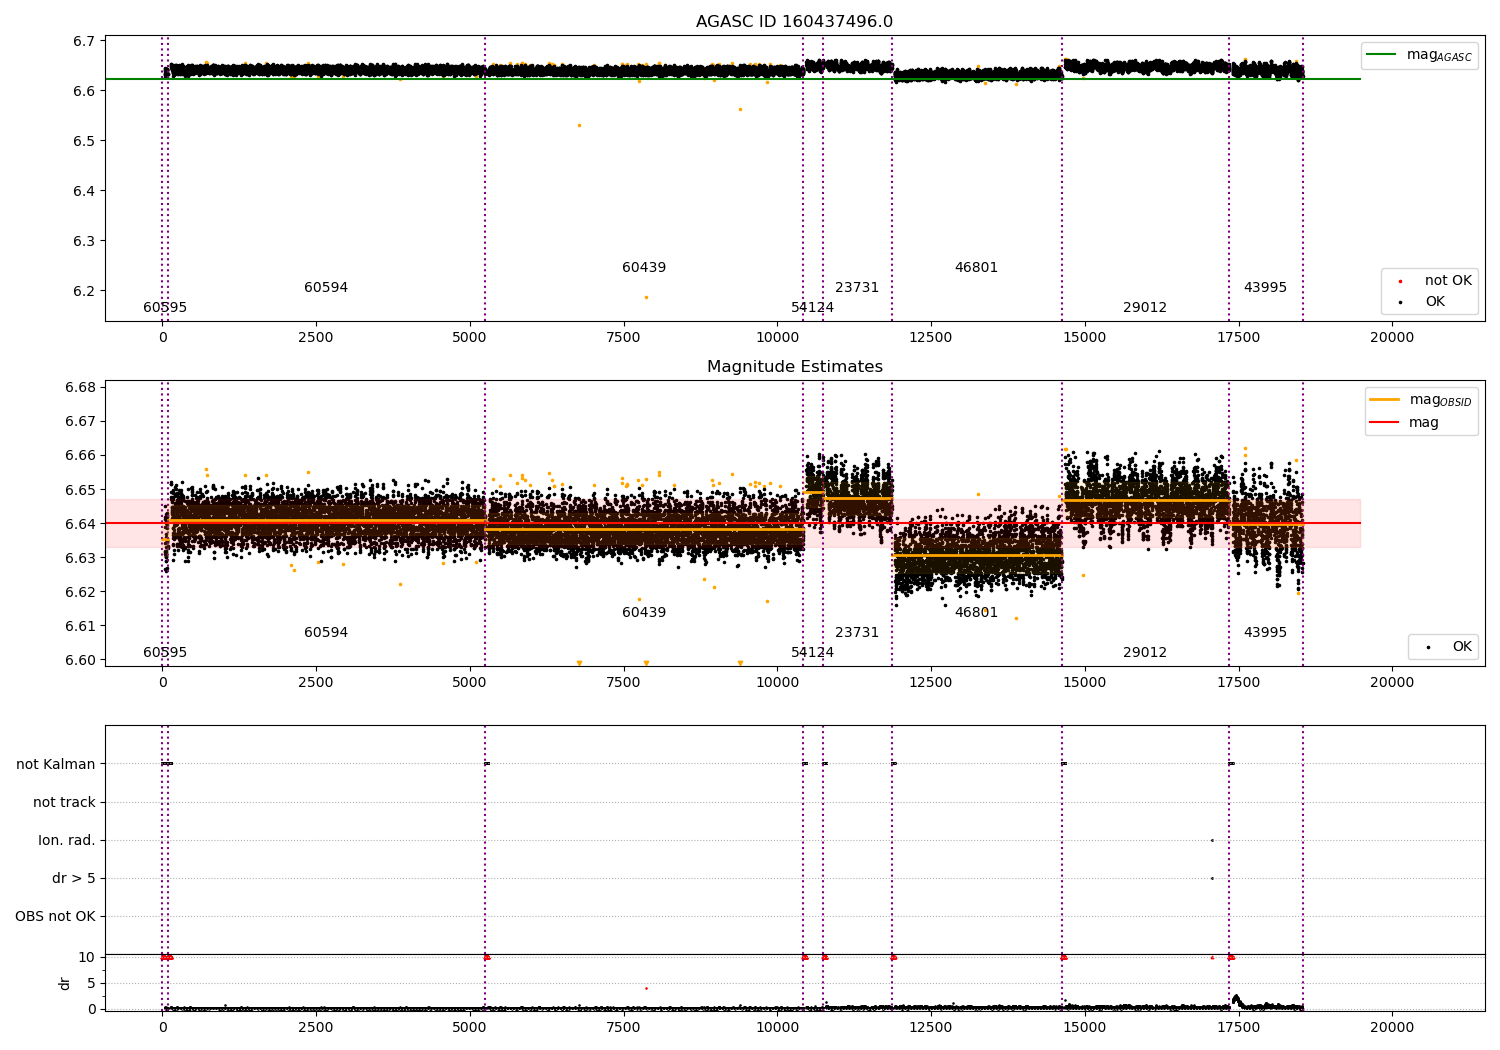1500x1050 pixels.
Task: Select obsid label 60439 in Magnitude Estimates plot
Action: [x=644, y=613]
